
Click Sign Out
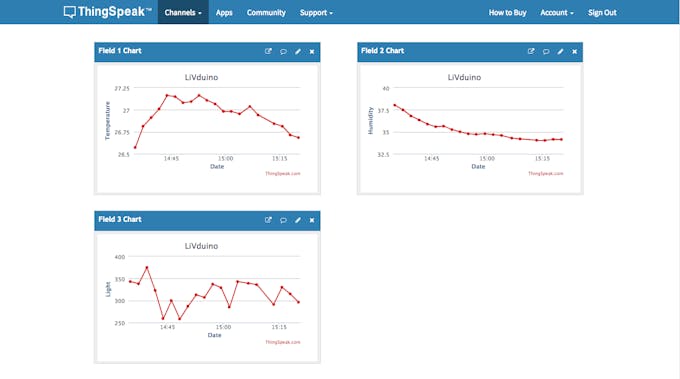[602, 13]
